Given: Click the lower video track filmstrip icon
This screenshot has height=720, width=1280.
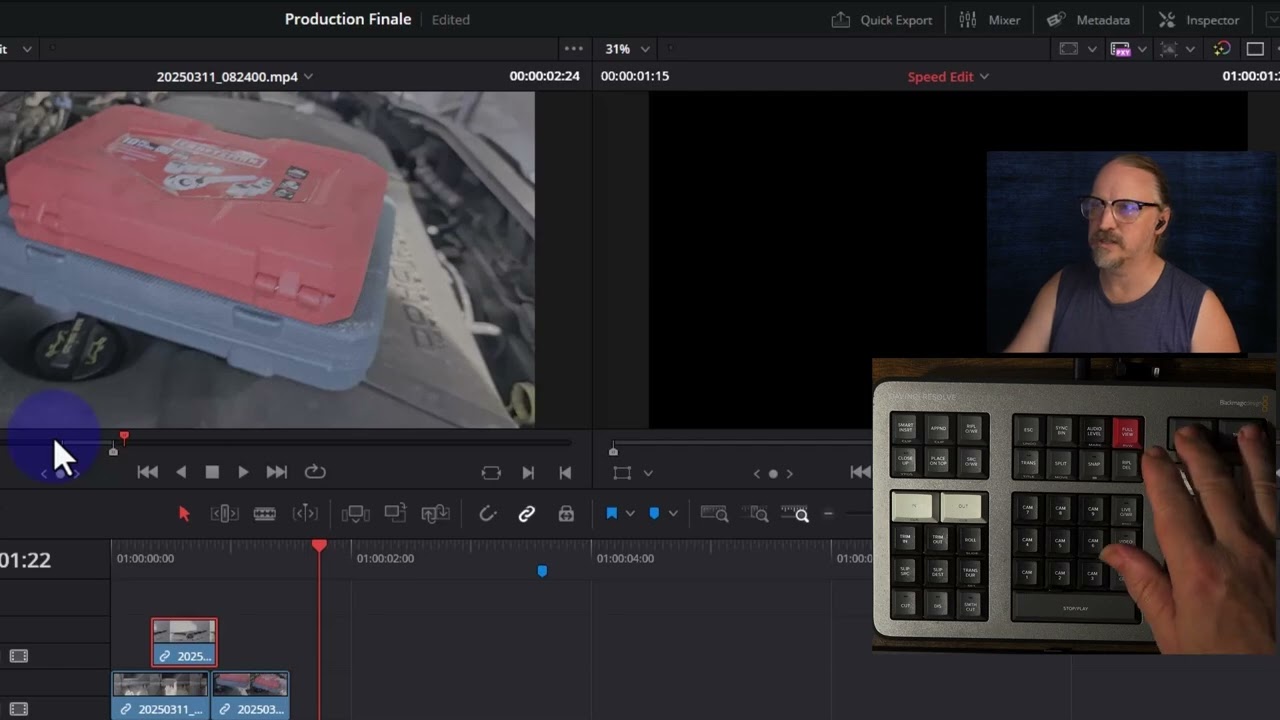Looking at the screenshot, I should 18,709.
